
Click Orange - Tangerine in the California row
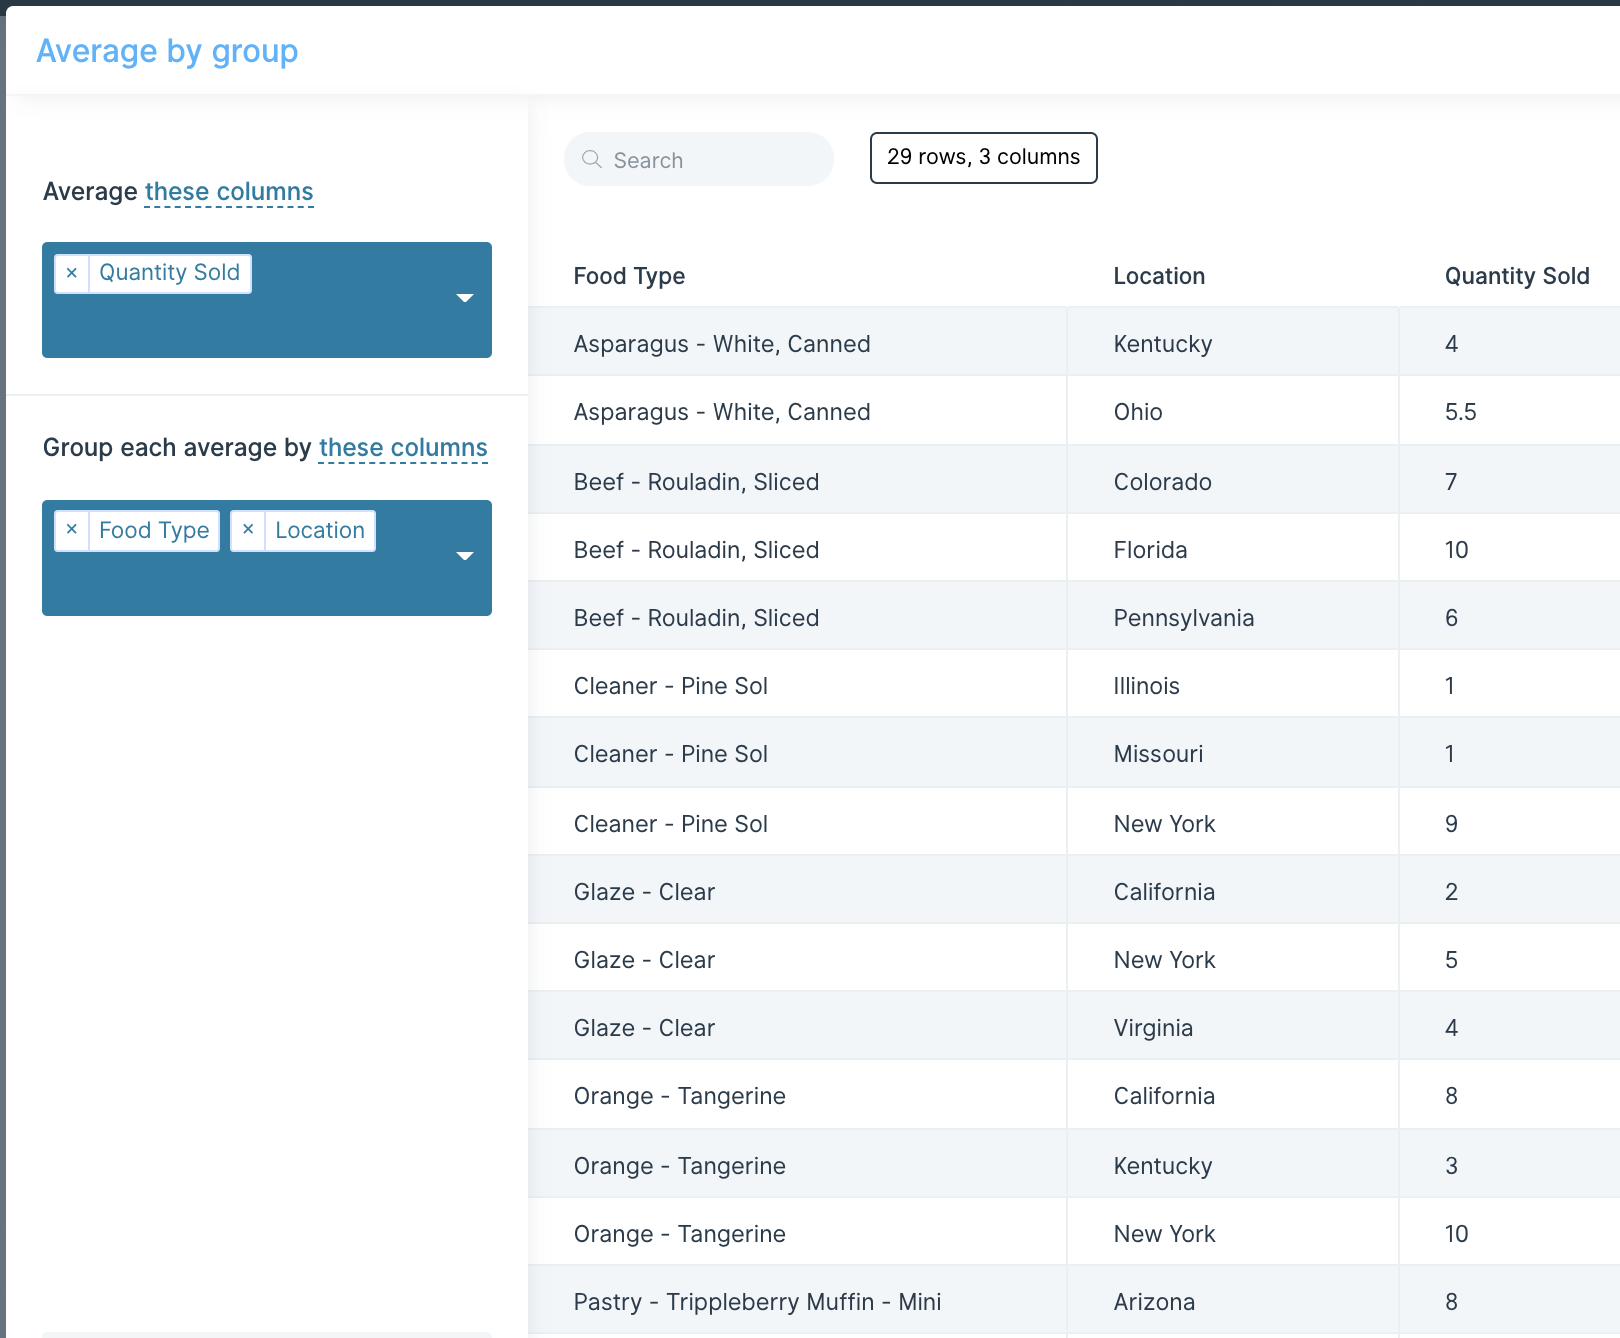[x=680, y=1096]
